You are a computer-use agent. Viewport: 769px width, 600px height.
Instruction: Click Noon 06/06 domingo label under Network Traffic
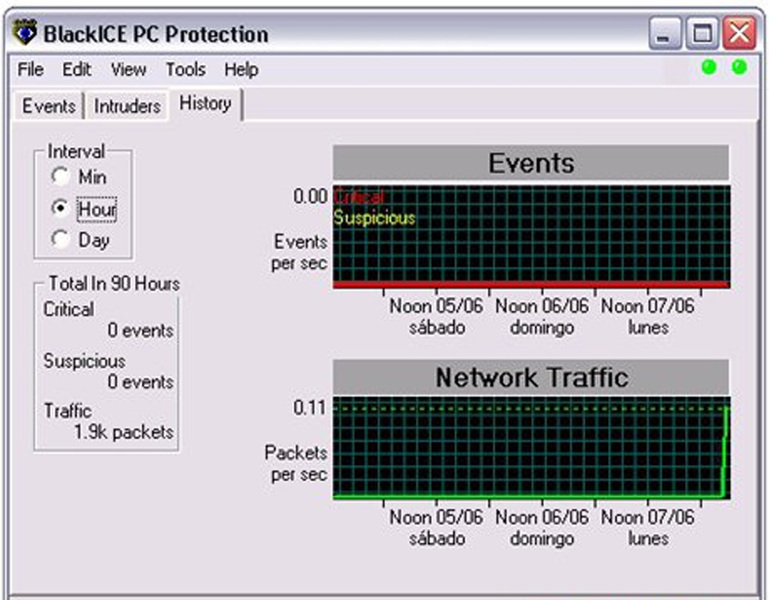click(542, 527)
